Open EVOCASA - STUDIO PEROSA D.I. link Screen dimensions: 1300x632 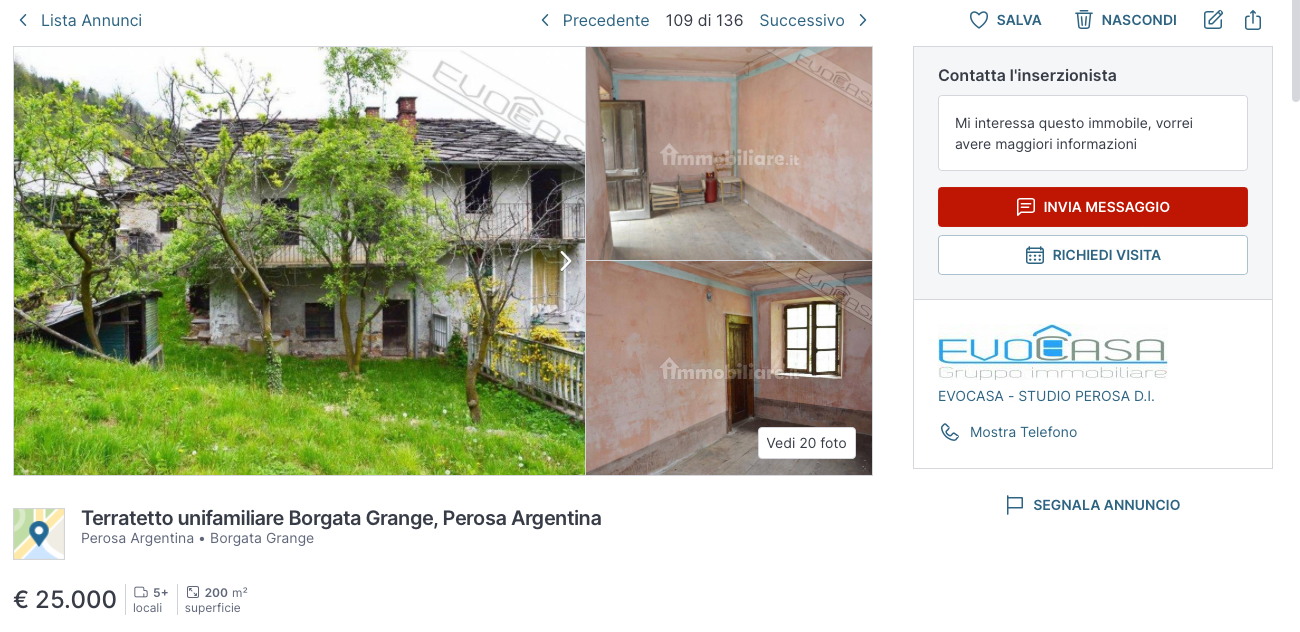(x=1046, y=396)
